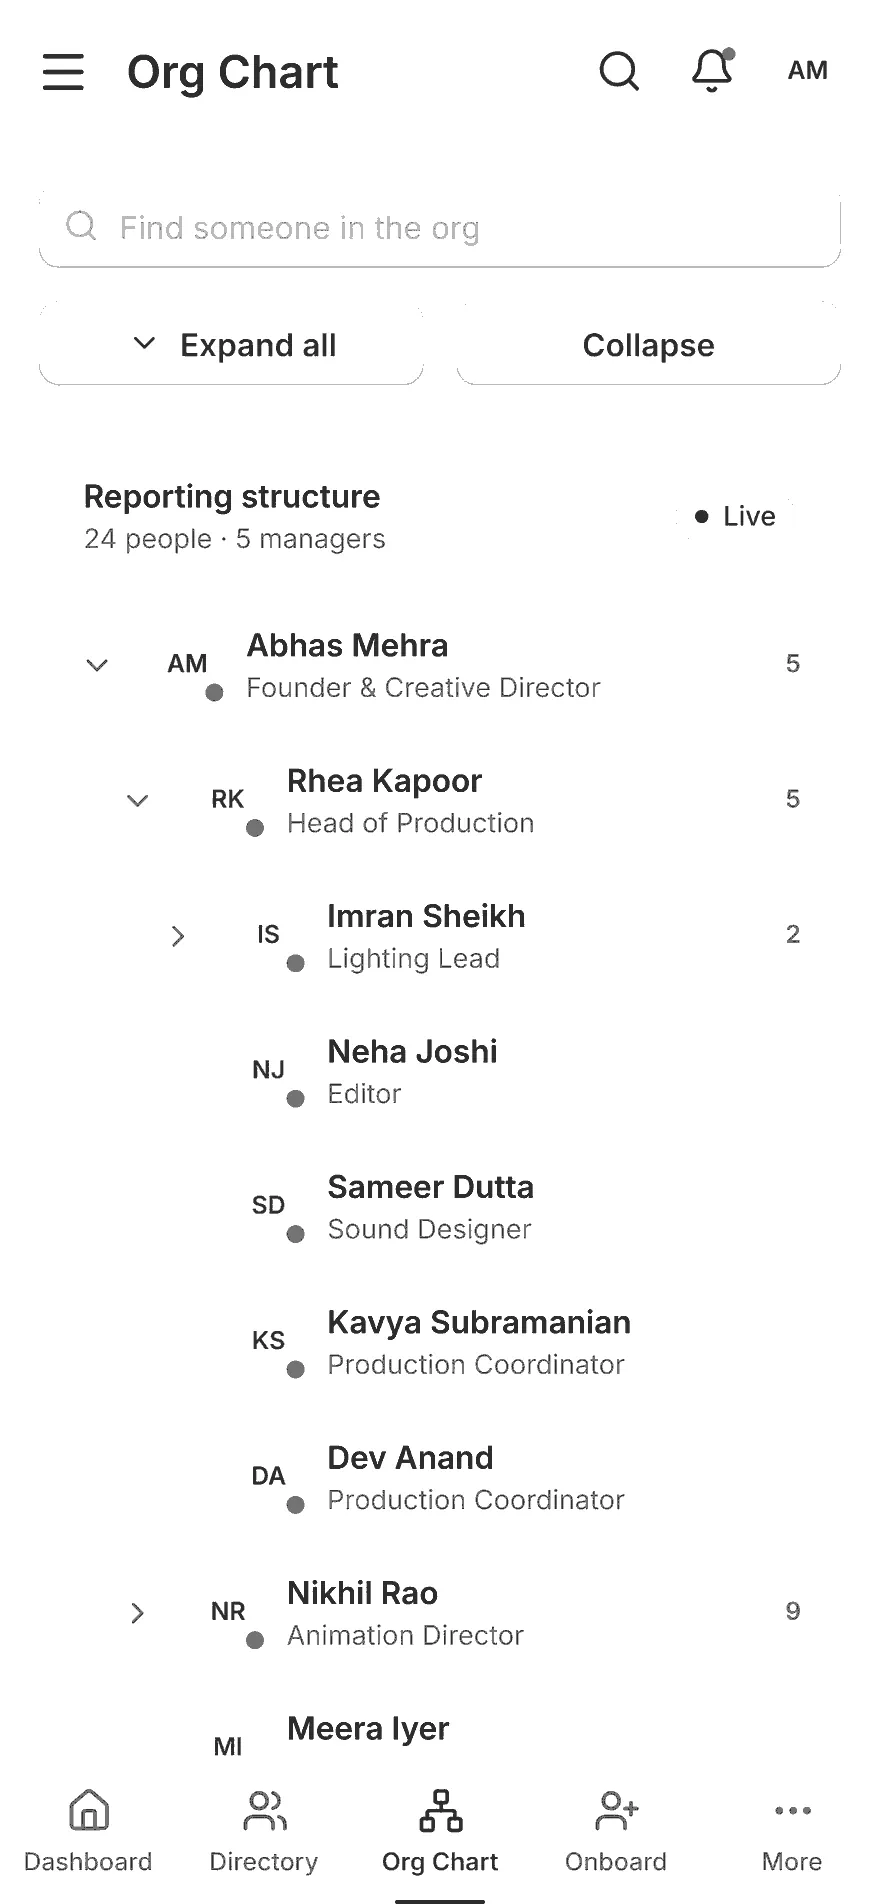Select the Rhea Kapoor name

(x=384, y=781)
